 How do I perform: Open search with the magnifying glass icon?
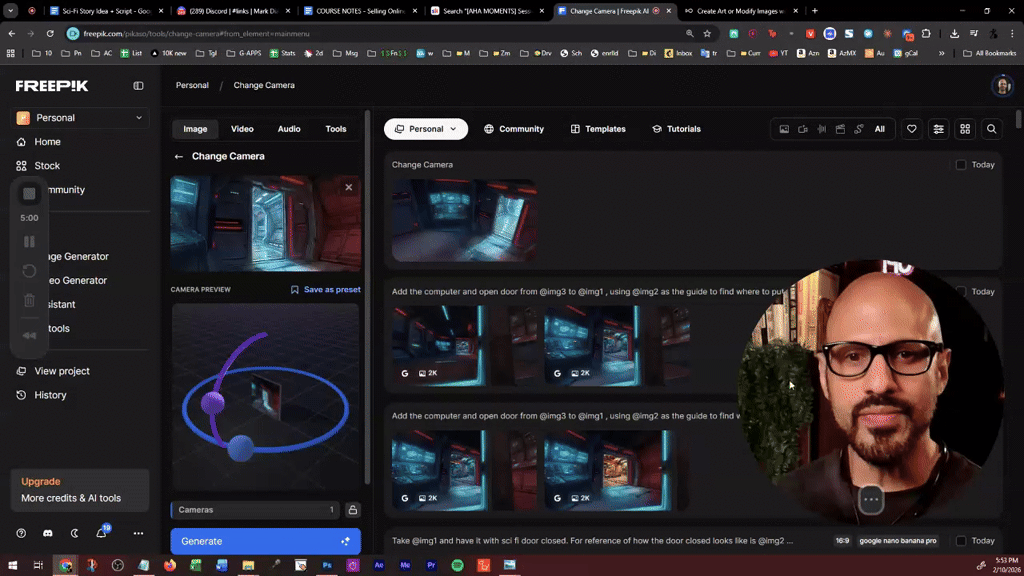991,129
